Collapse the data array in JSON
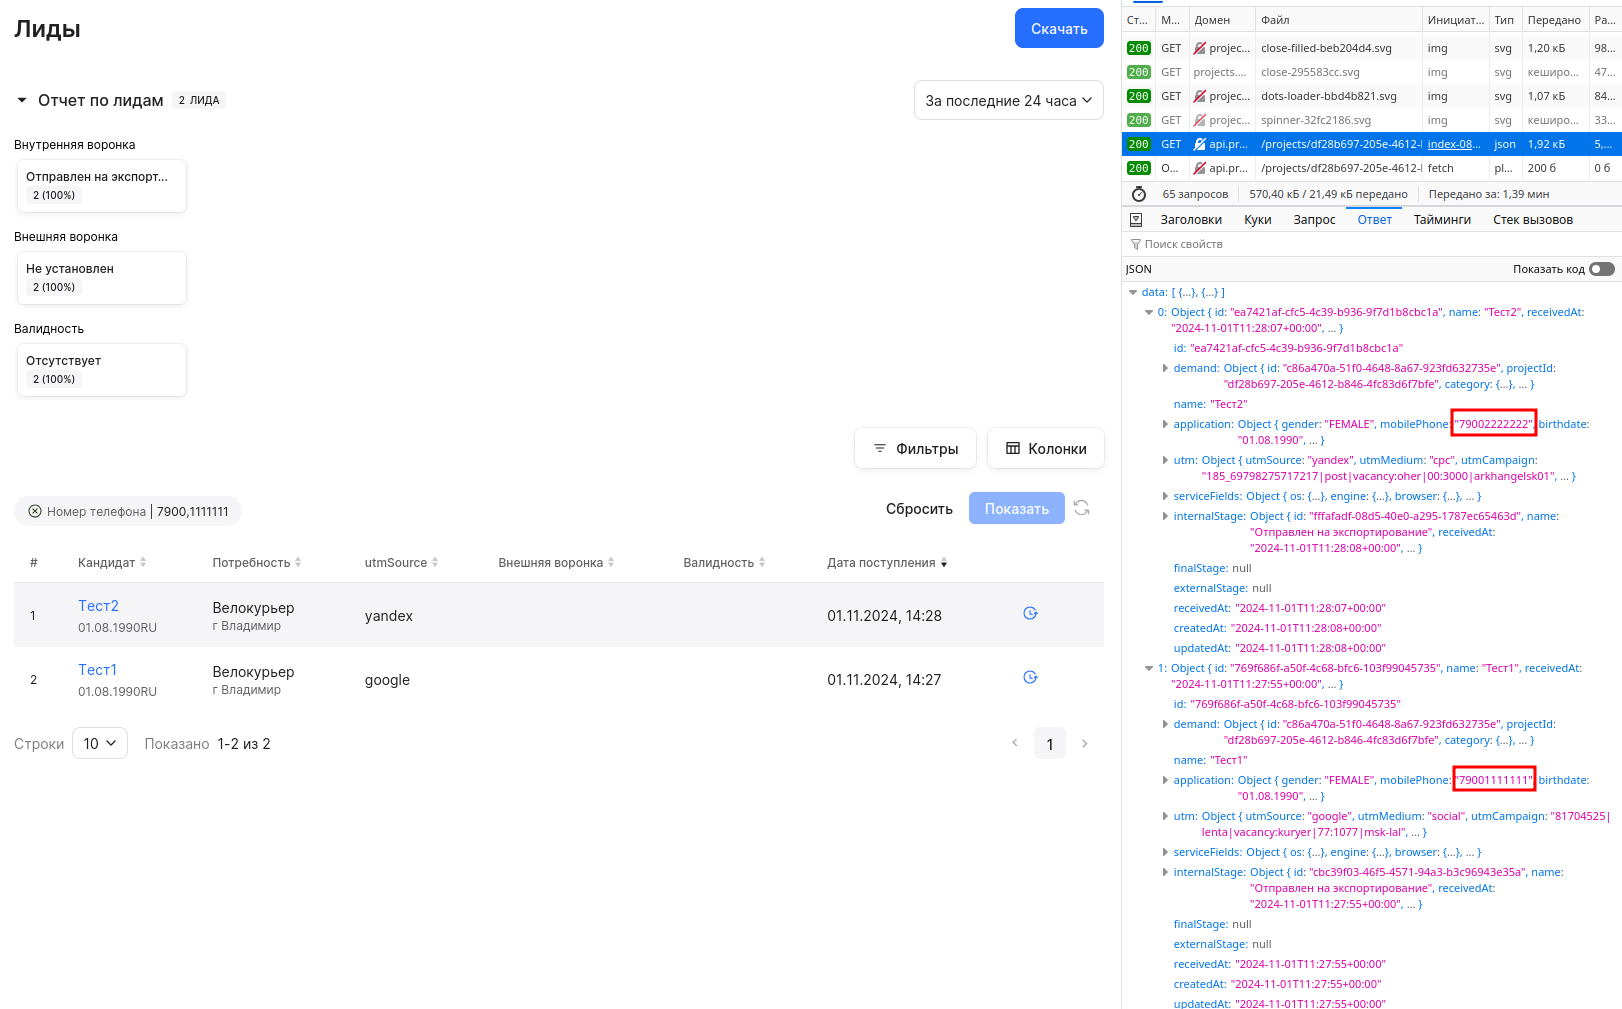Viewport: 1622px width, 1009px height. click(x=1133, y=292)
